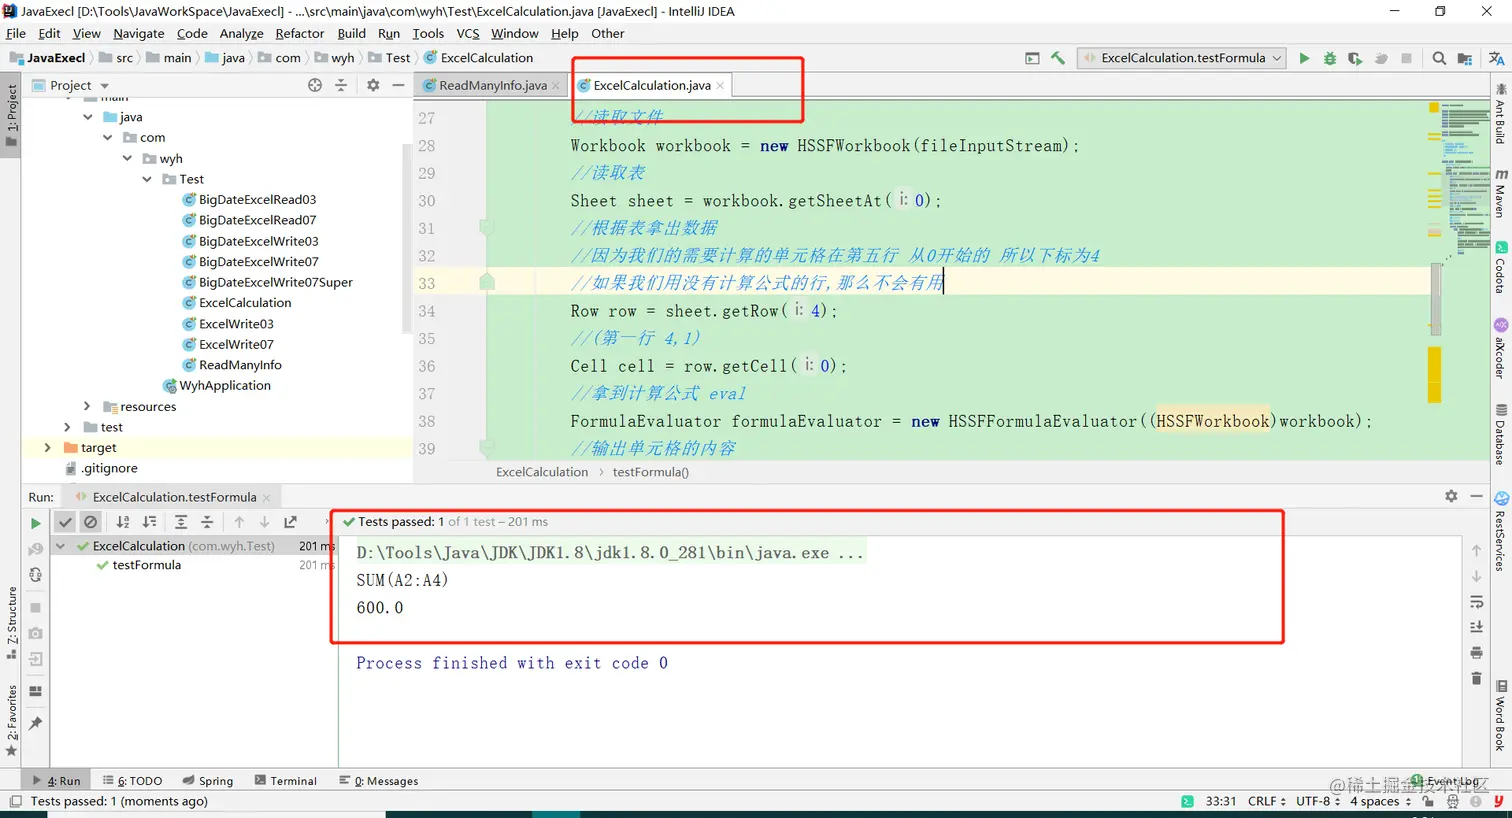1512x818 pixels.
Task: Export test results with the export icon
Action: coord(290,522)
